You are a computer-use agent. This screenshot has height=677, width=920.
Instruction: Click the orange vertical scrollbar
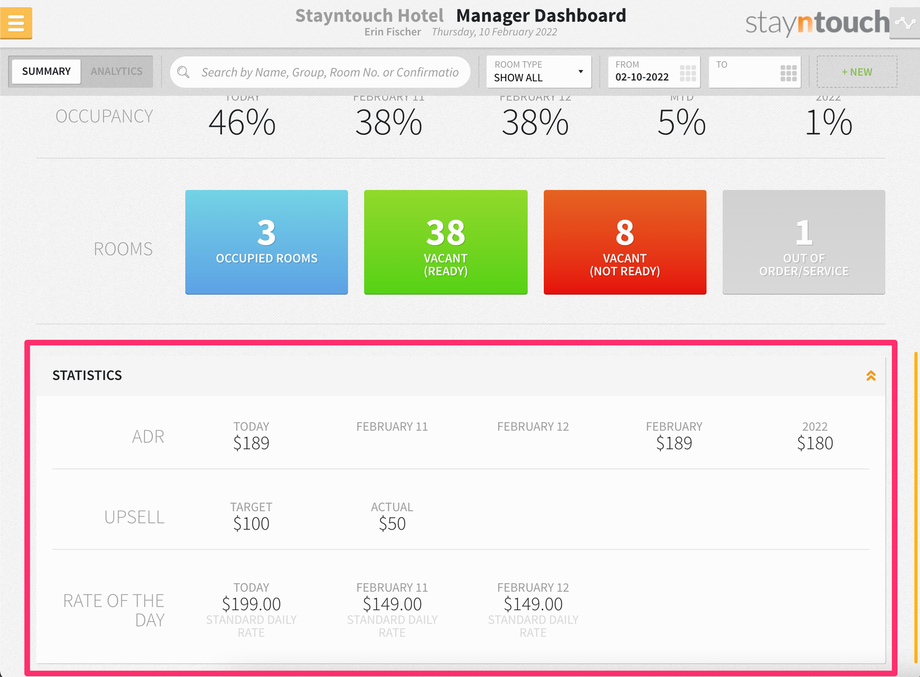pyautogui.click(x=916, y=507)
